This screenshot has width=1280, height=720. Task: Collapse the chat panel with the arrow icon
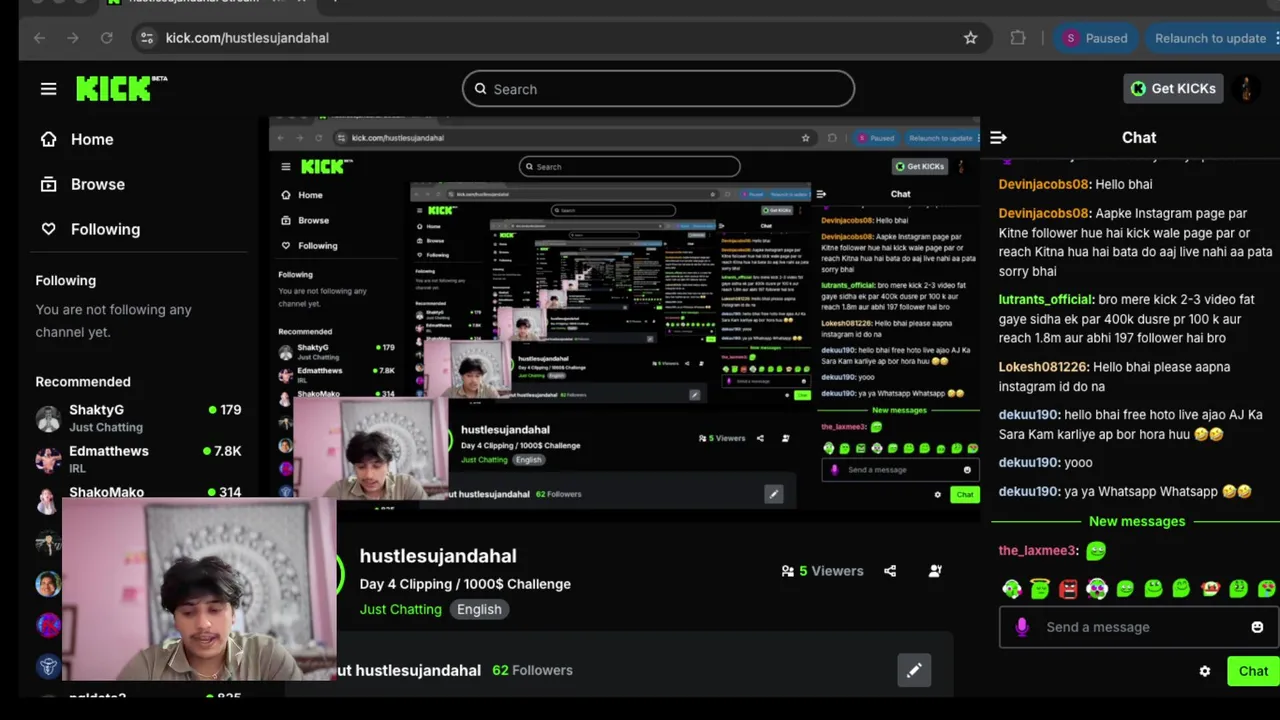coord(998,138)
